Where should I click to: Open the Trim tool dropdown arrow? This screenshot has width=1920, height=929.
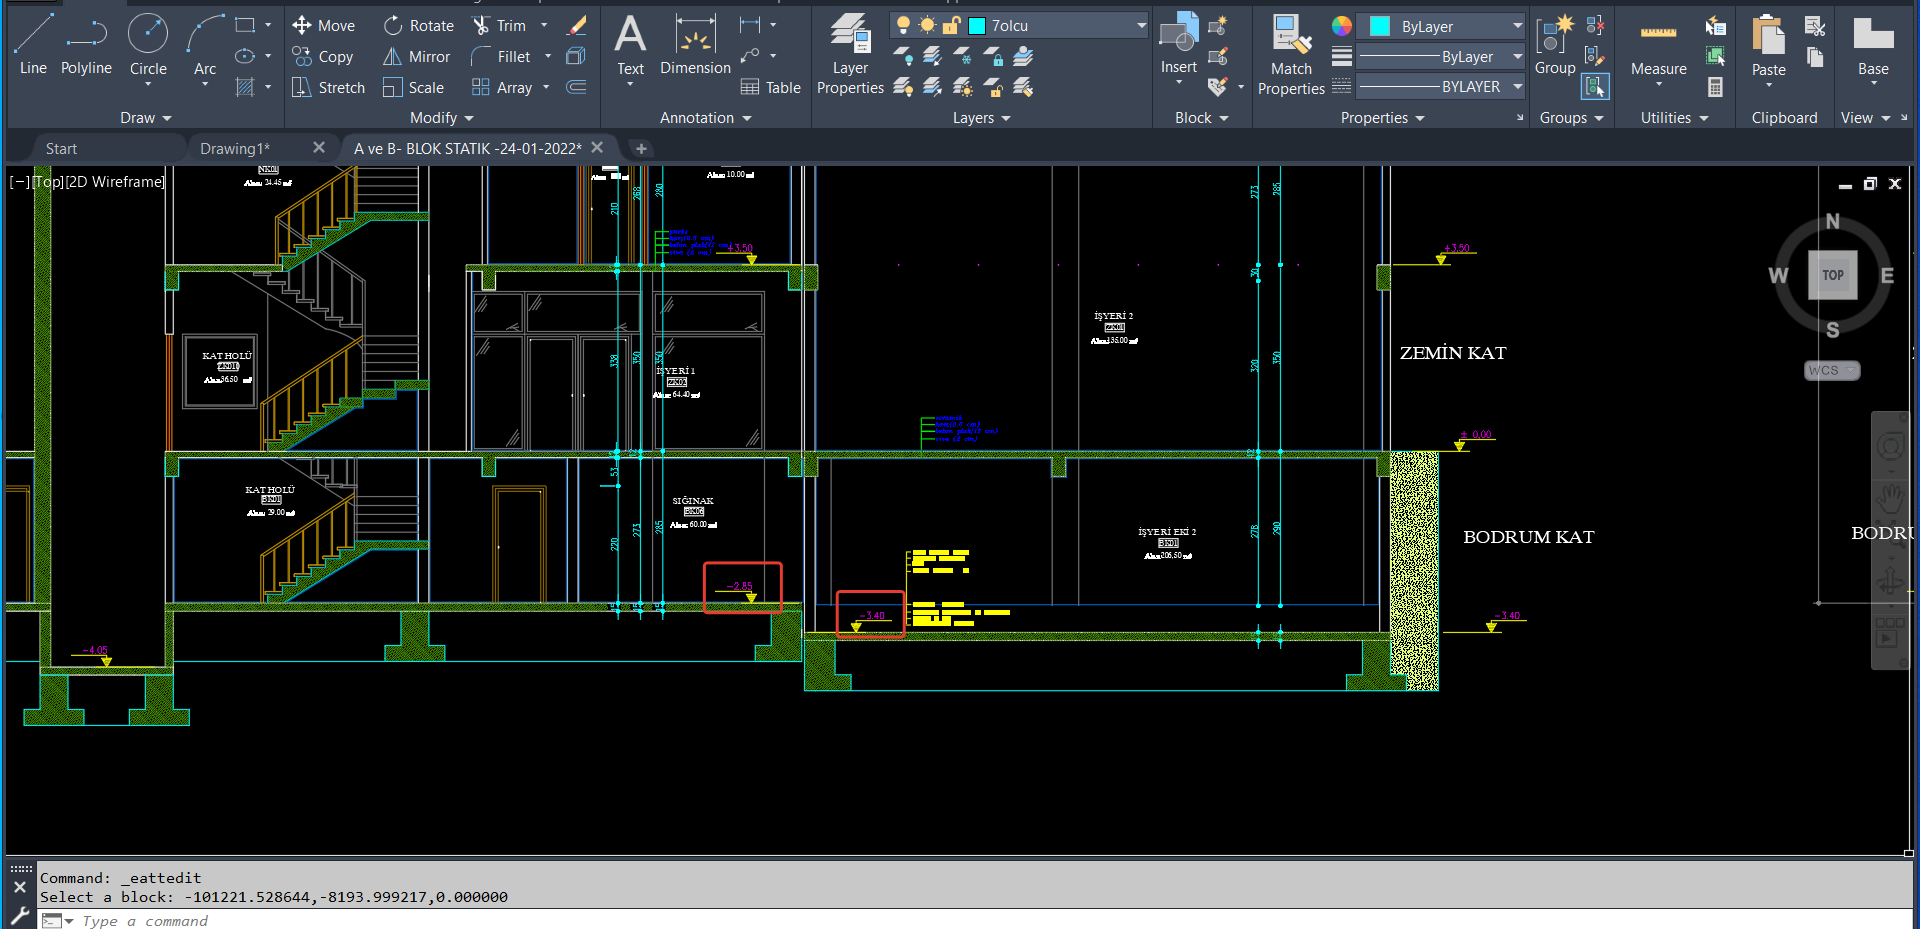544,25
